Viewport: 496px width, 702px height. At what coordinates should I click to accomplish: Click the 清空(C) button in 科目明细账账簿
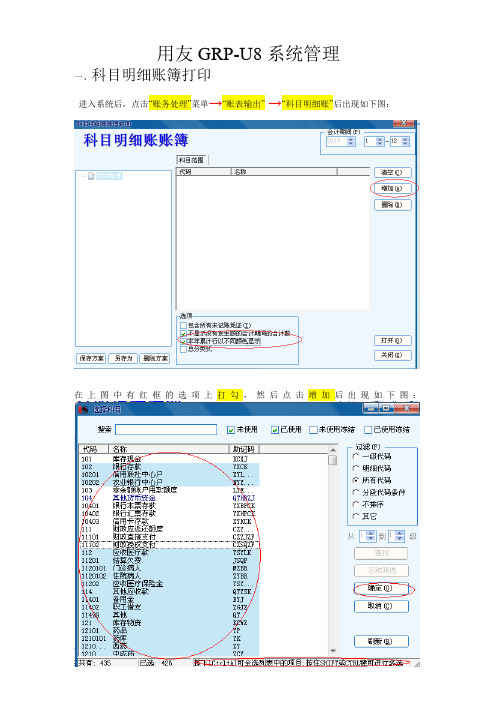[392, 172]
